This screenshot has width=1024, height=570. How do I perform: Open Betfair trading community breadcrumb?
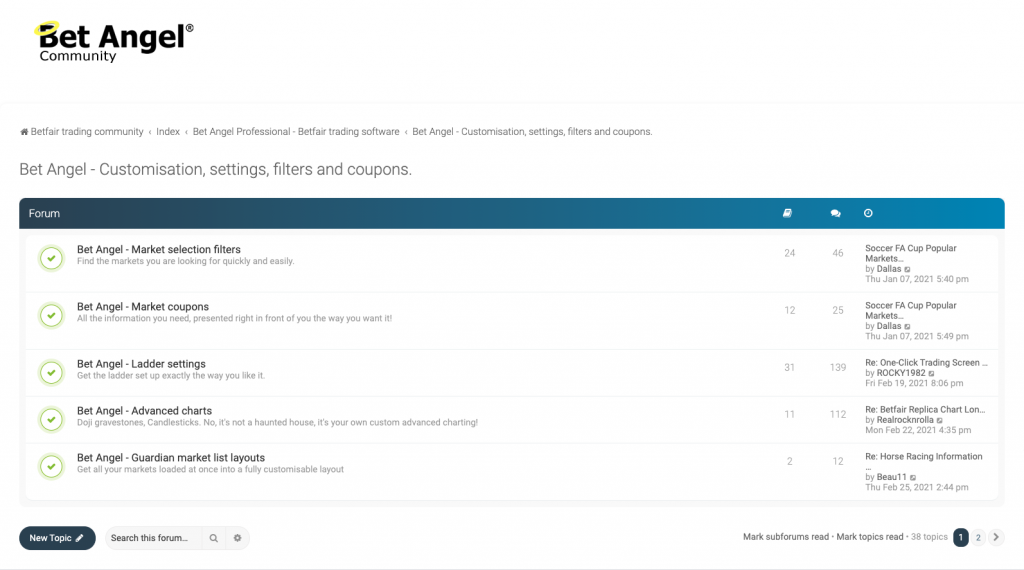pyautogui.click(x=87, y=132)
